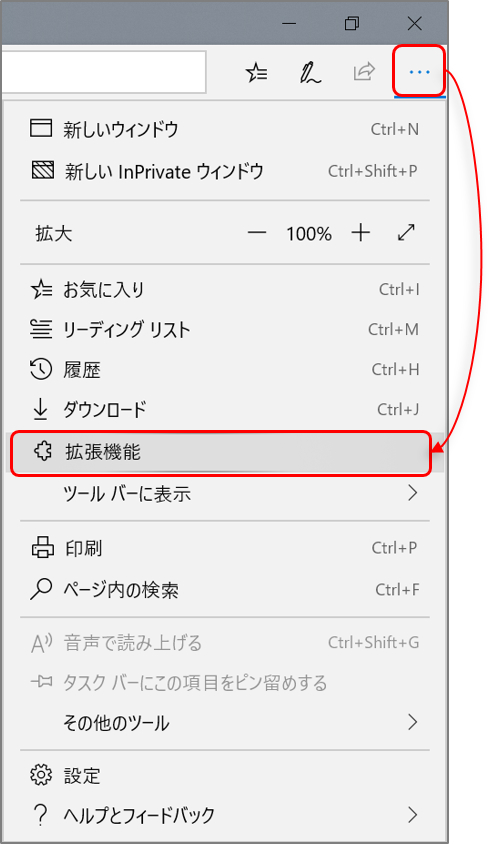Expand ヘルプとフィードバック submenu
The width and height of the screenshot is (493, 844).
(x=224, y=815)
